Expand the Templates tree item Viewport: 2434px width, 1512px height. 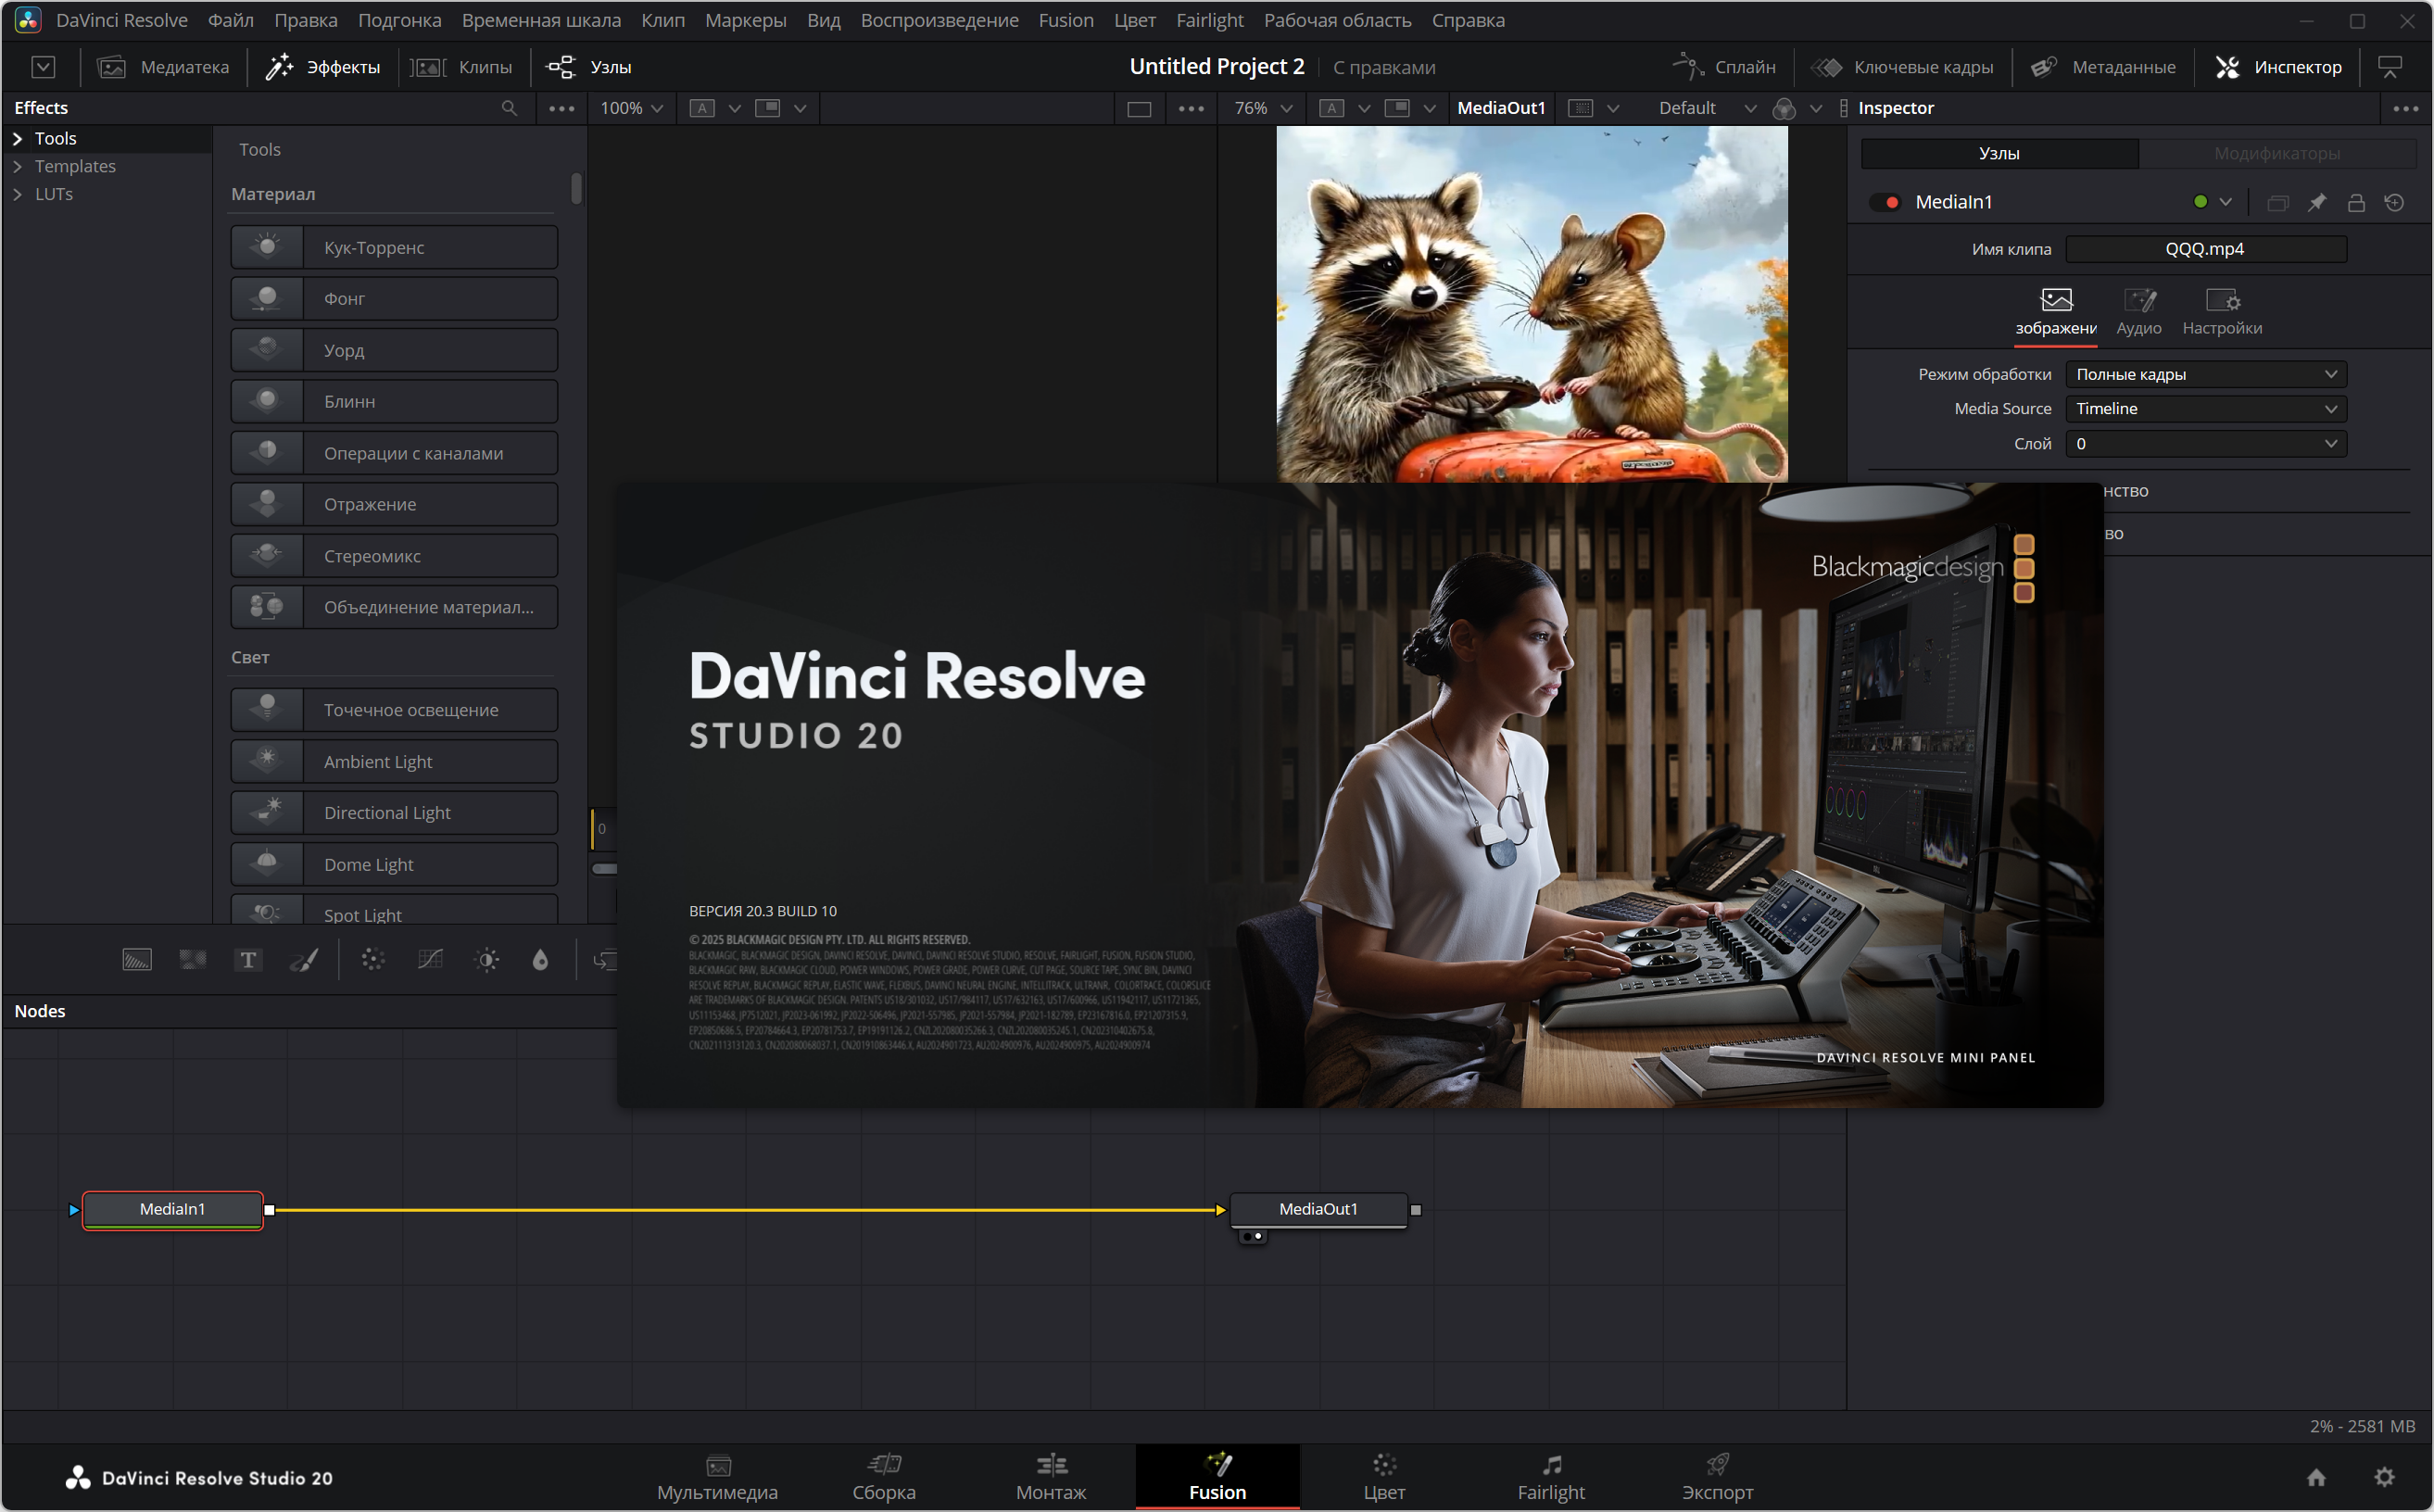coord(18,166)
